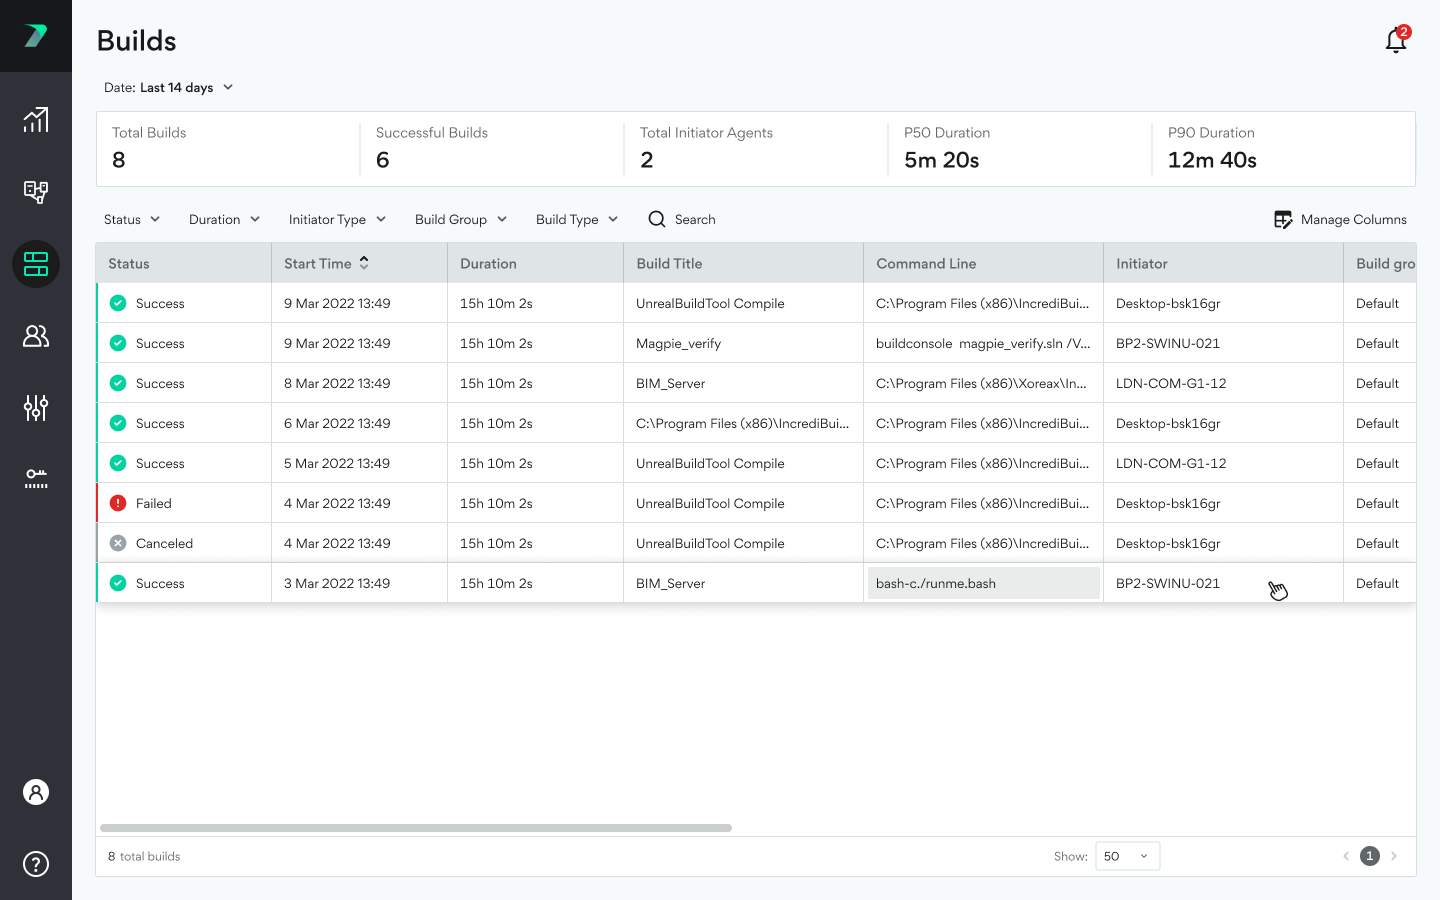This screenshot has width=1440, height=900.
Task: Open the user profile icon
Action: tap(36, 792)
